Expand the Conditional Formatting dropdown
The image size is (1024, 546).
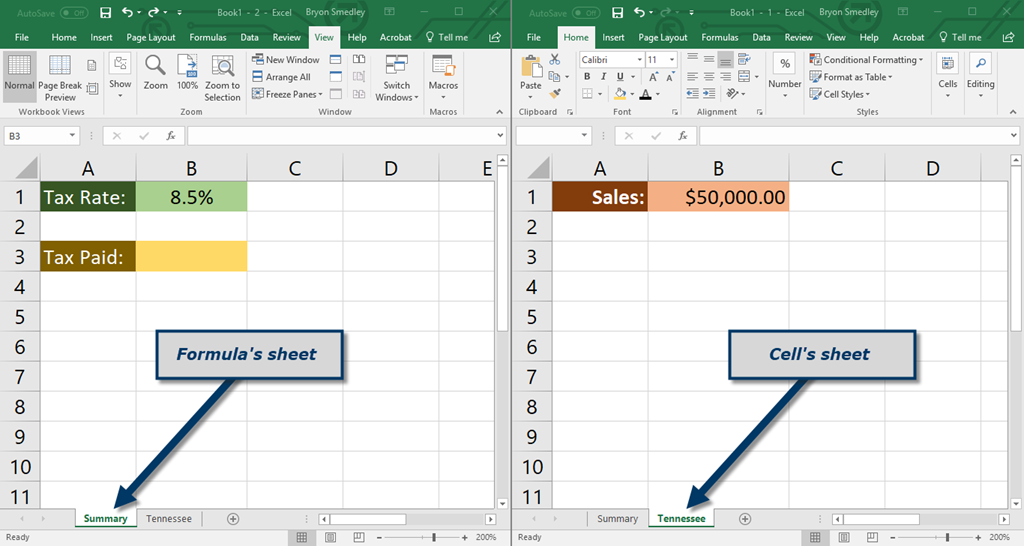tap(866, 60)
